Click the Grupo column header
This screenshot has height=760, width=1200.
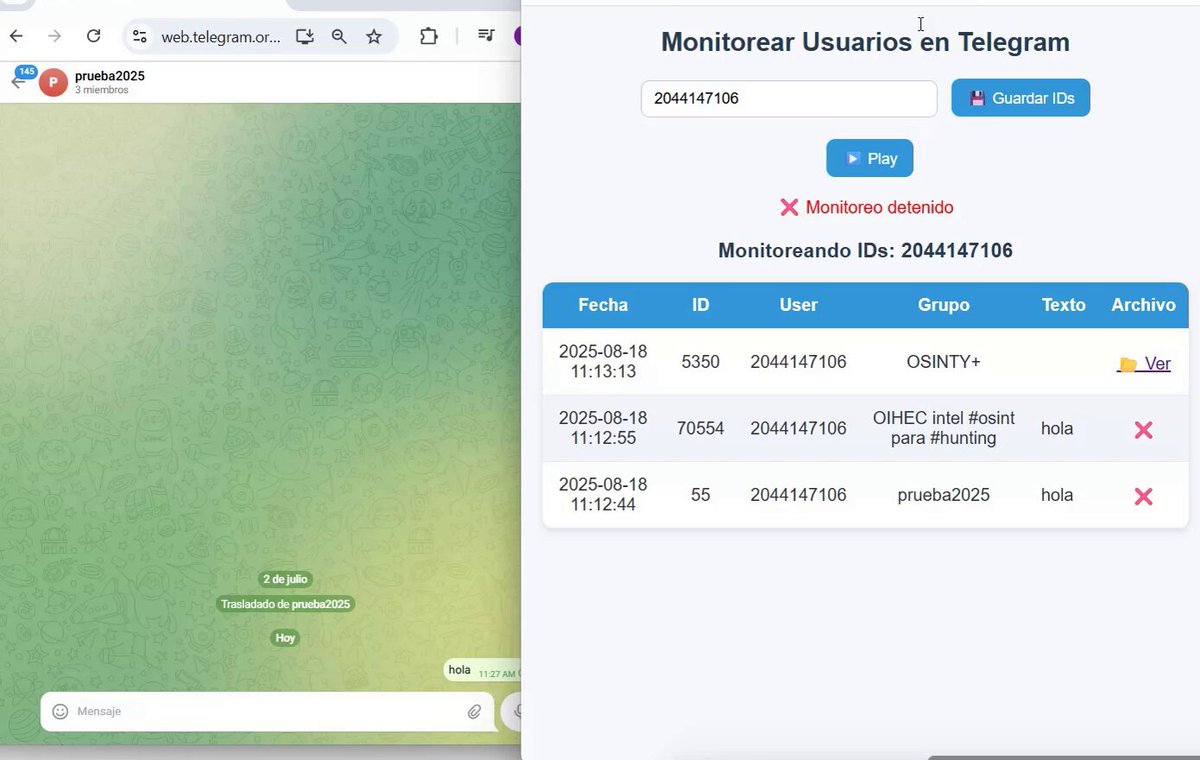click(944, 305)
